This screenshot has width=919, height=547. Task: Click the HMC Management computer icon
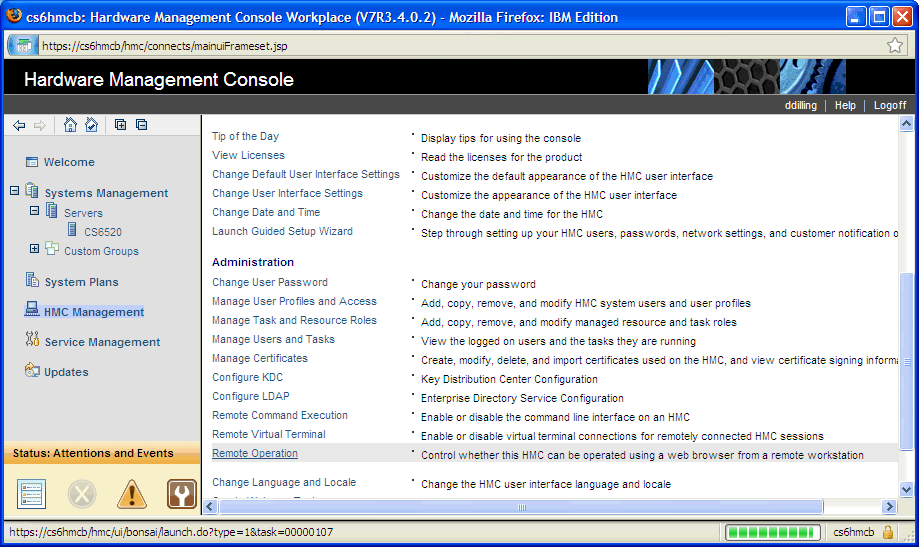click(x=32, y=309)
